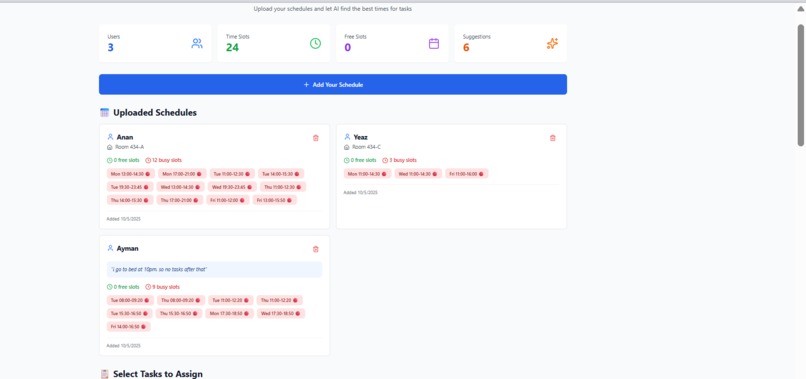Select Anan's Wed 19:30-23:45 busy slot
This screenshot has width=806, height=379.
[x=232, y=187]
